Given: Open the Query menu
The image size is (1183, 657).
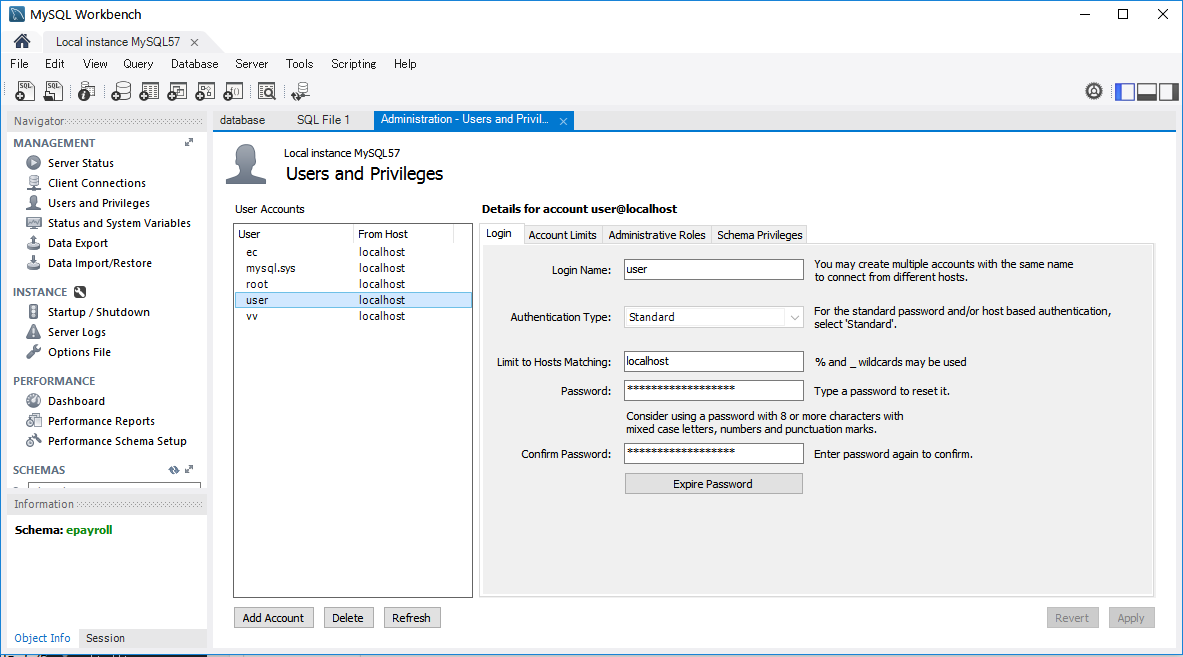Looking at the screenshot, I should coord(138,64).
